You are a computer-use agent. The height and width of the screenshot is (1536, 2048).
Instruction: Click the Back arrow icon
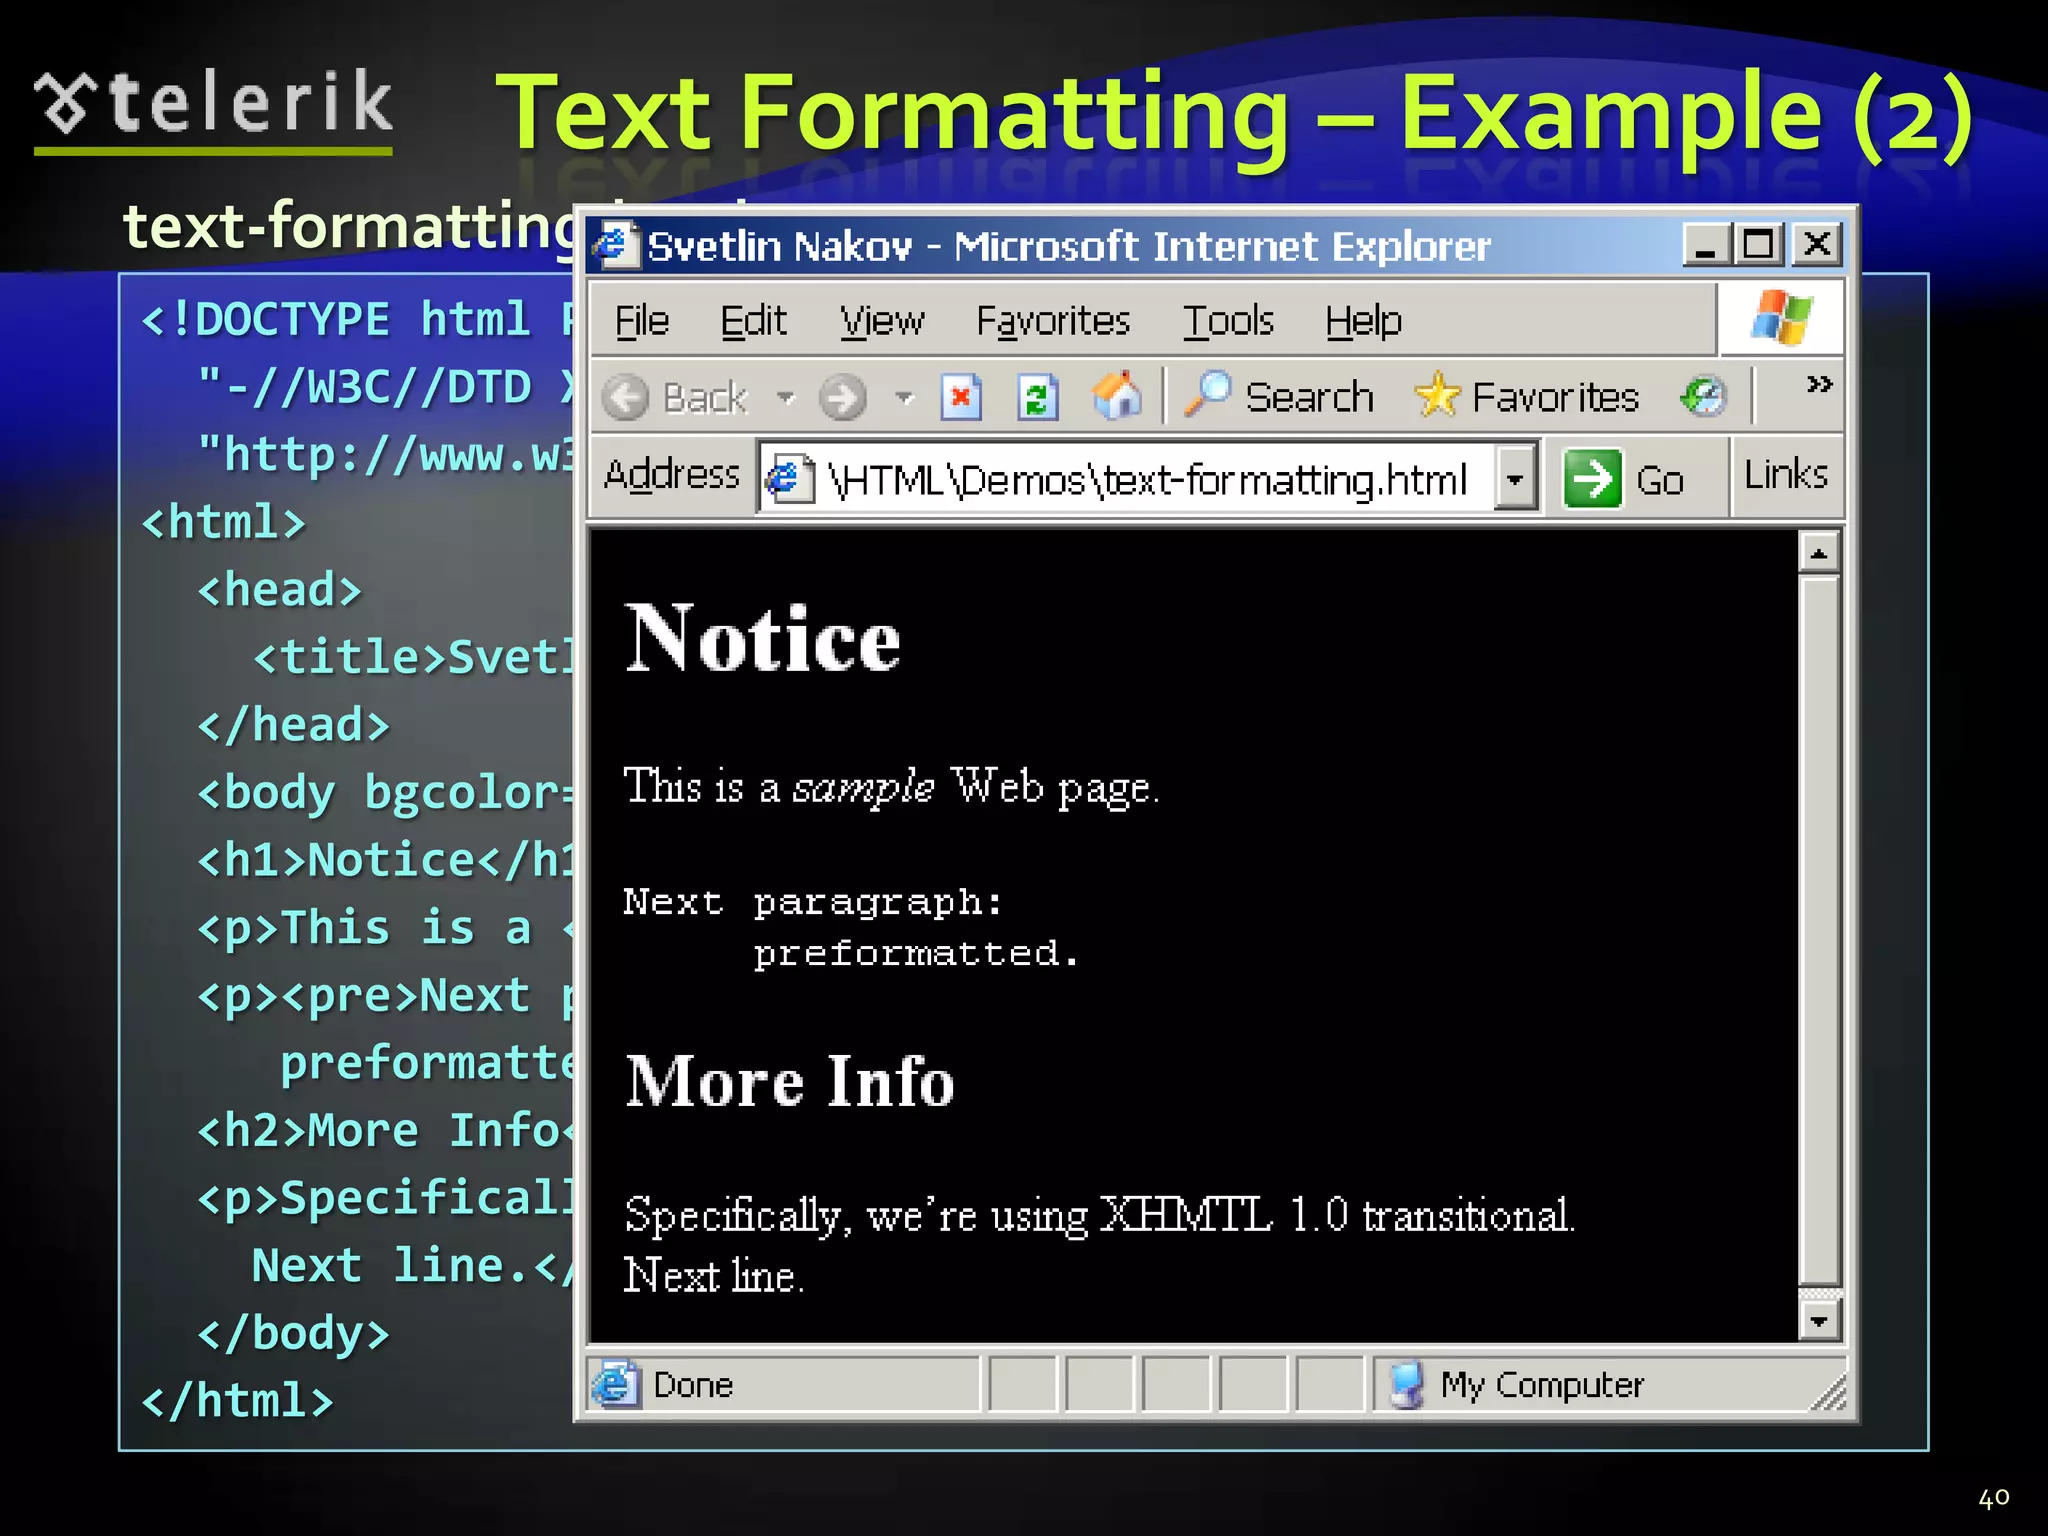pyautogui.click(x=627, y=398)
